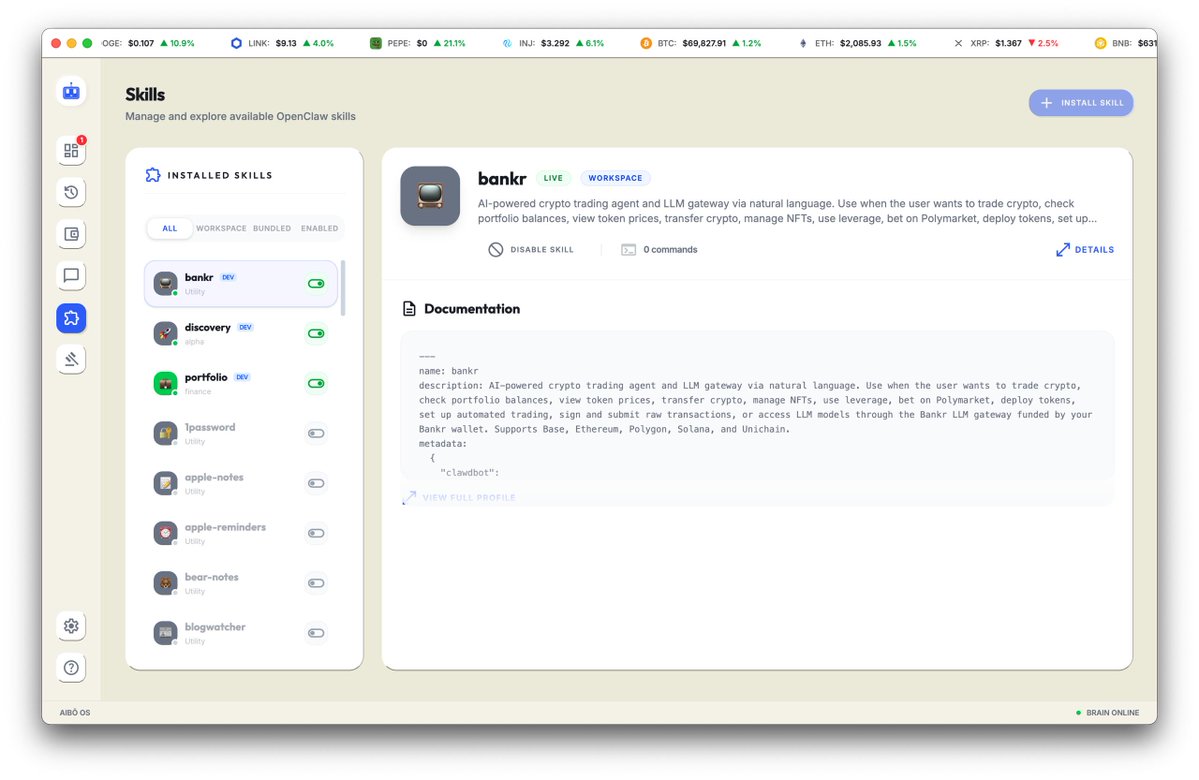Image resolution: width=1199 pixels, height=780 pixels.
Task: Click the blogwatcher skill icon
Action: pos(165,633)
